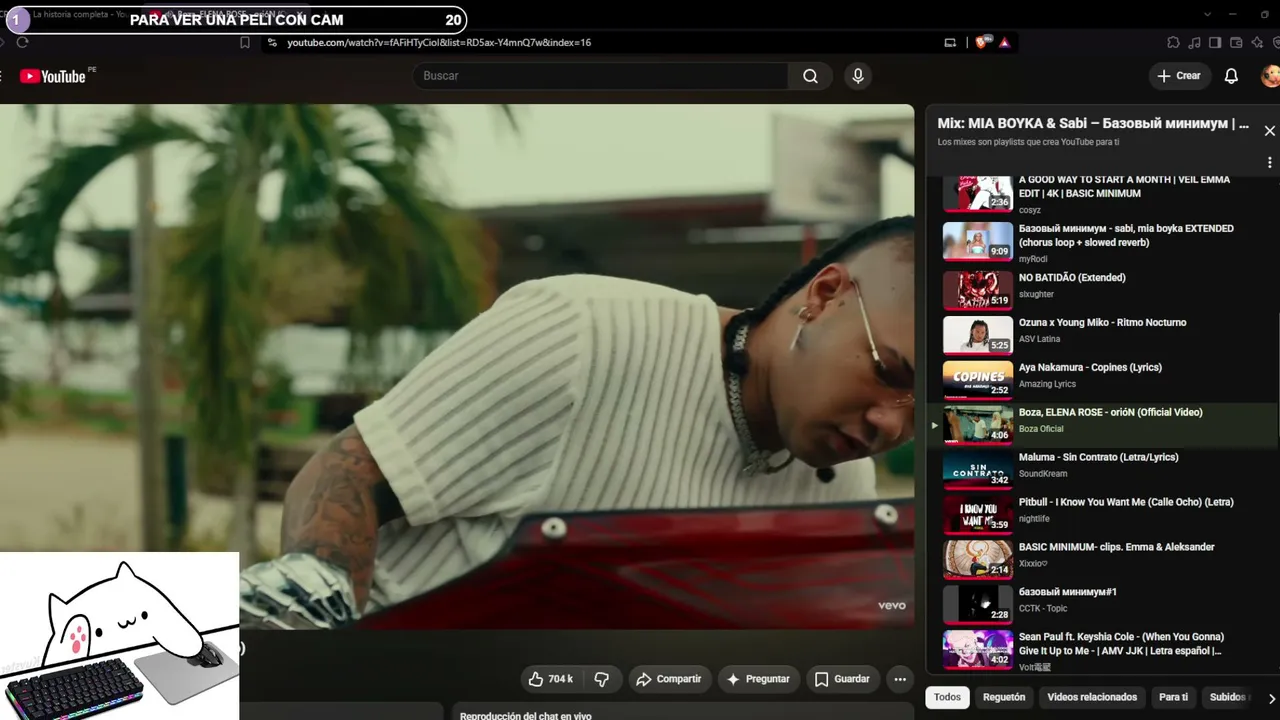
Task: Select the Todos filter chip
Action: [947, 697]
